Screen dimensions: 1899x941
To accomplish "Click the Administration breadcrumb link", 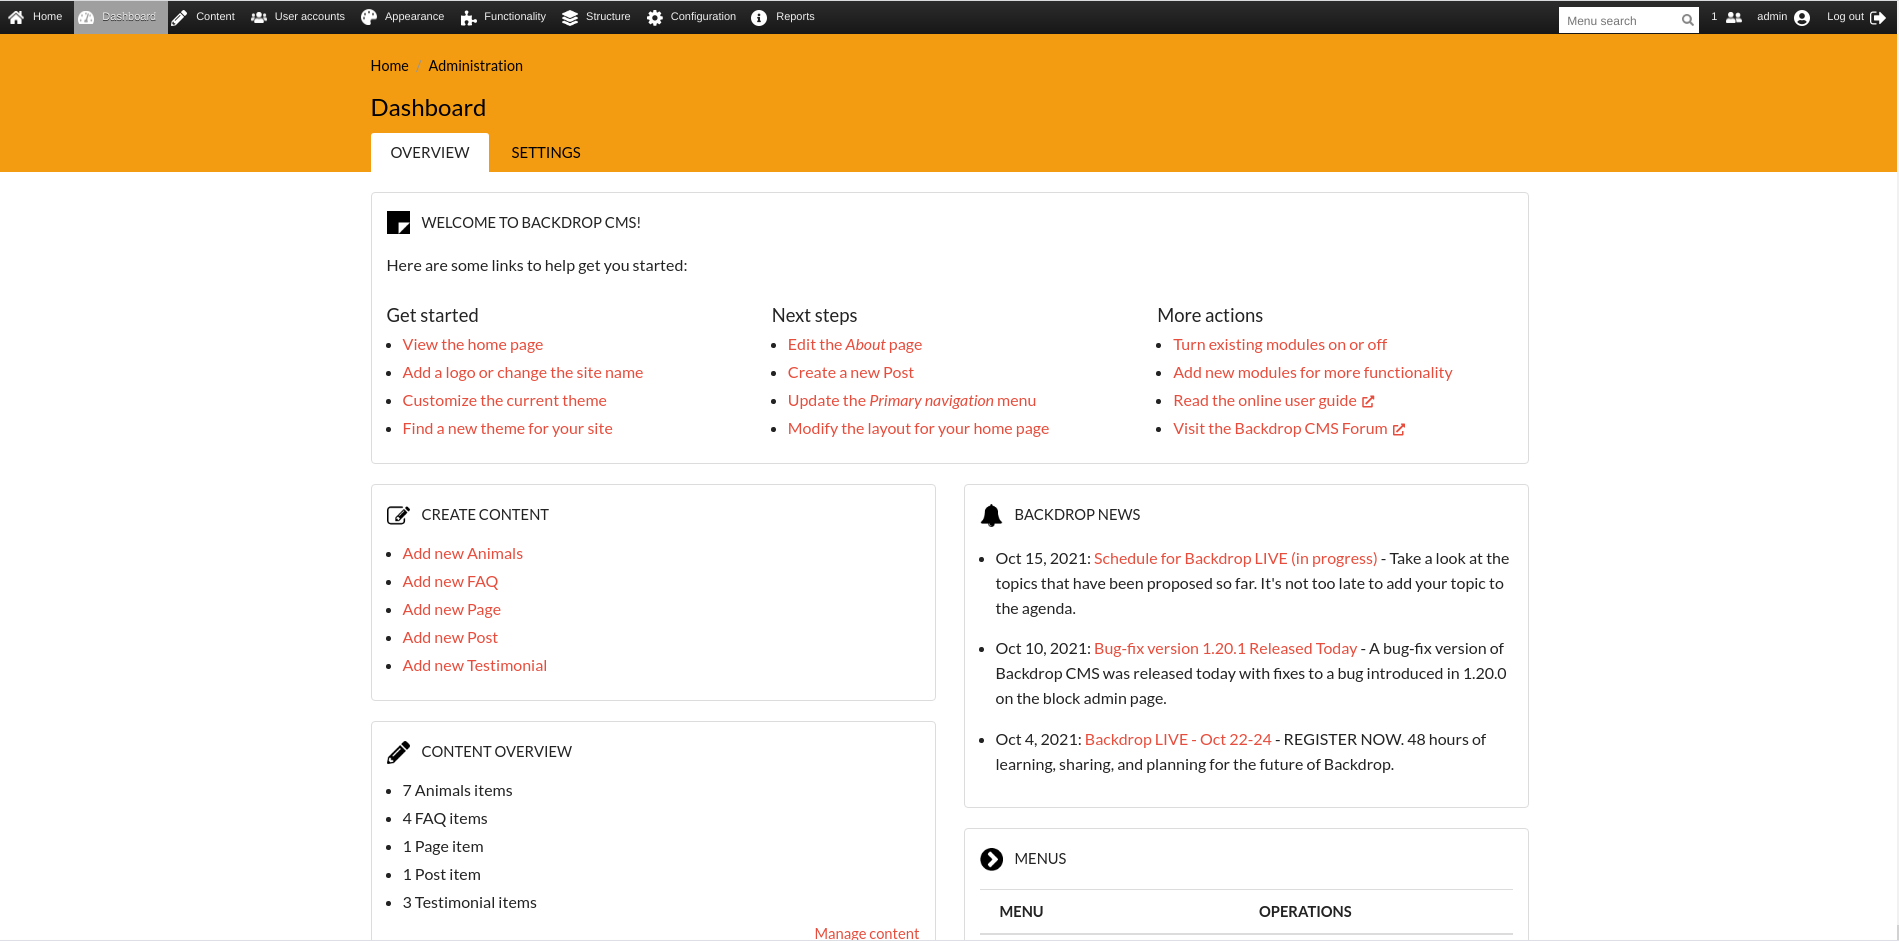I will (x=476, y=66).
